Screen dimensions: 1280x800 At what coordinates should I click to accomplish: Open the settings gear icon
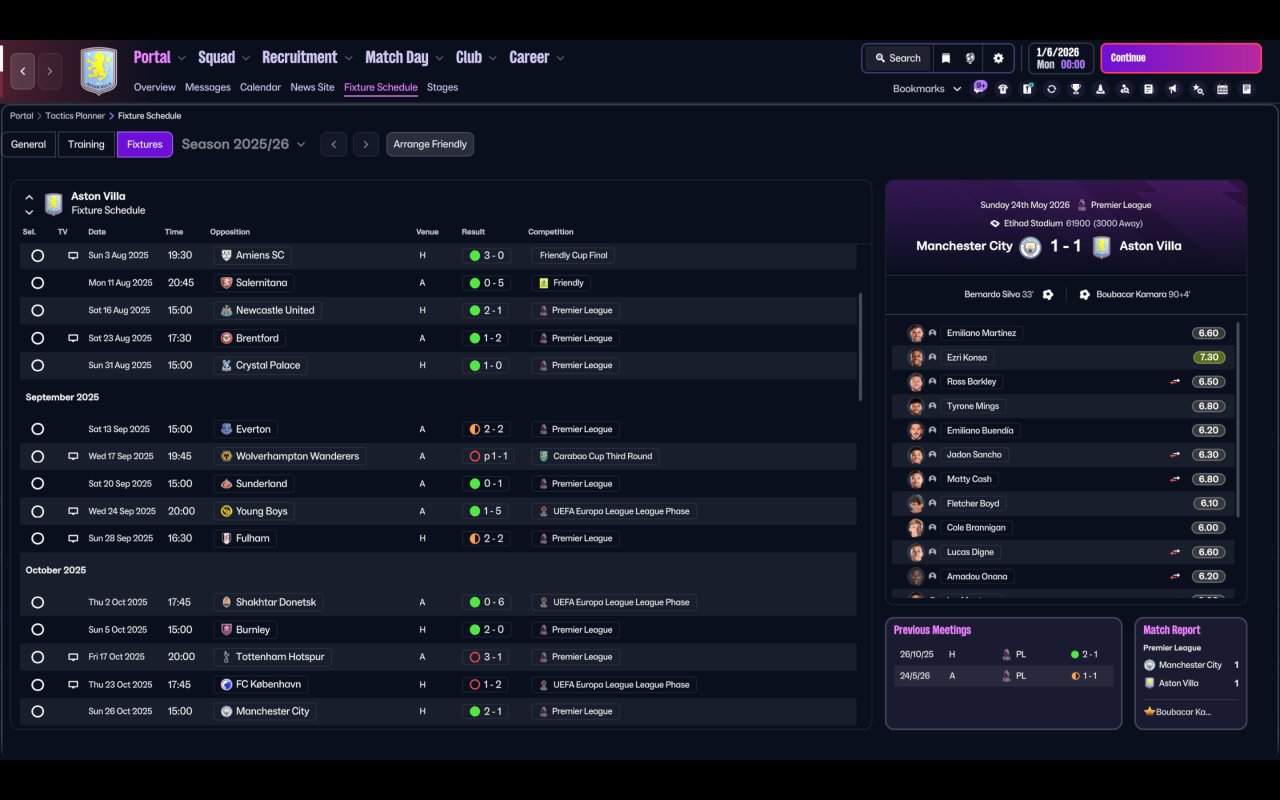pos(998,58)
